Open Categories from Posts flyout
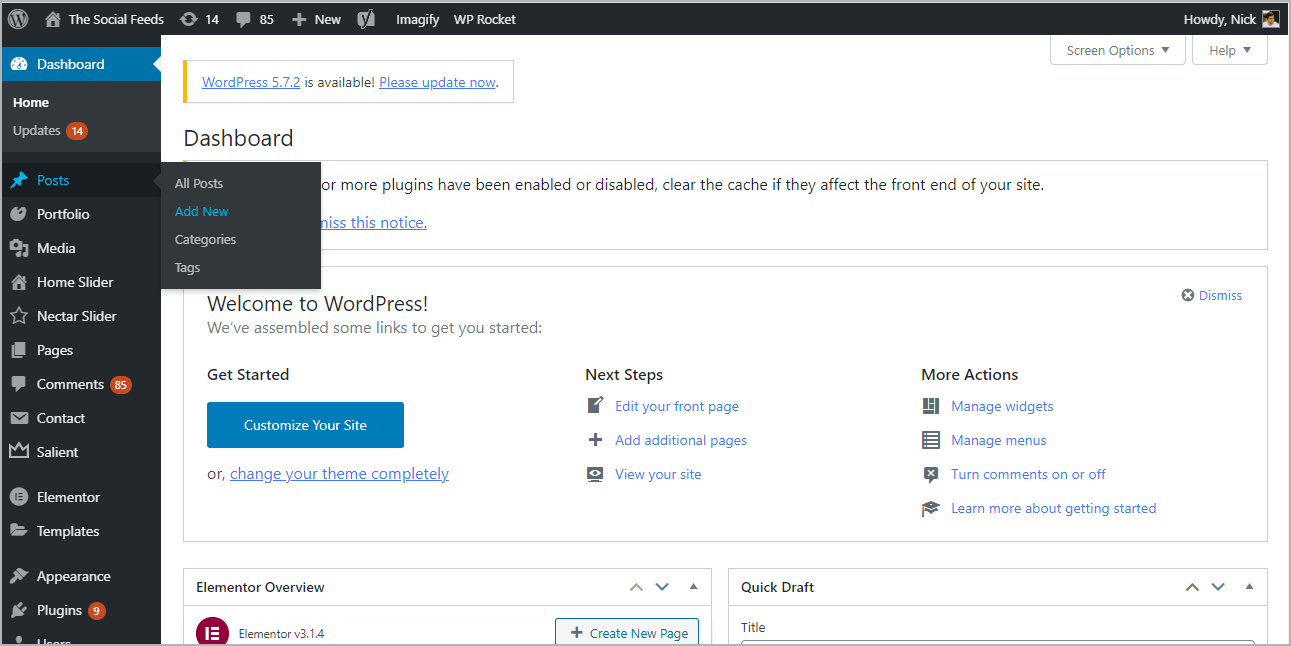This screenshot has width=1291, height=646. pyautogui.click(x=205, y=239)
